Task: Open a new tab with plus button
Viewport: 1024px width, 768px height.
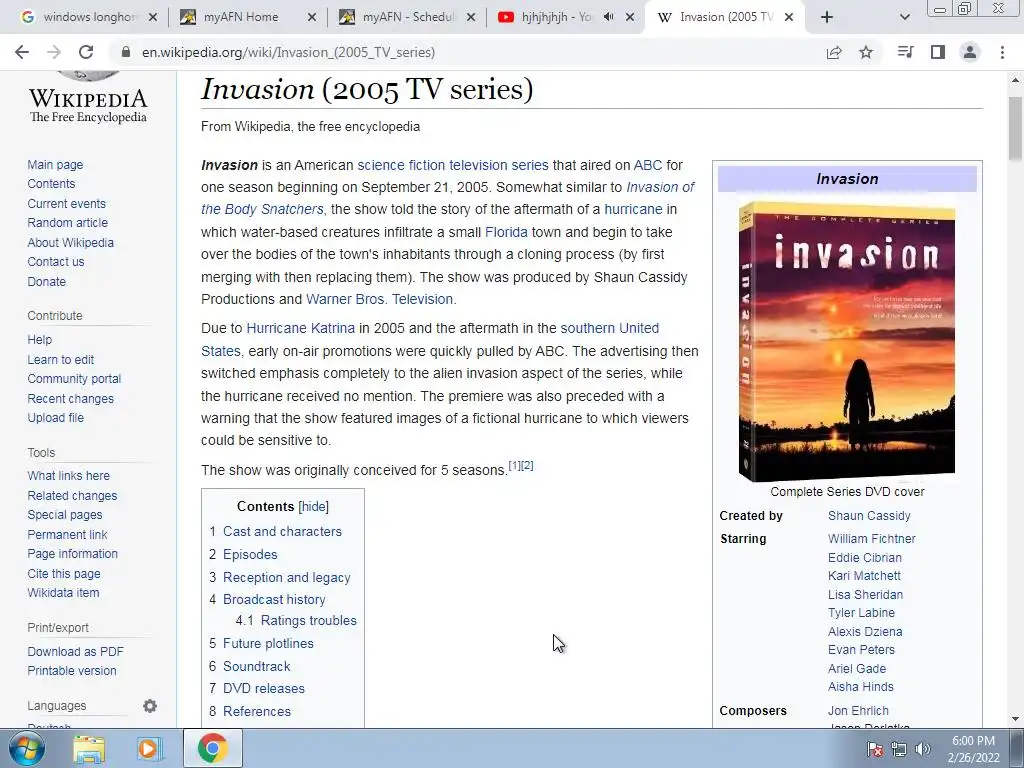Action: 827,17
